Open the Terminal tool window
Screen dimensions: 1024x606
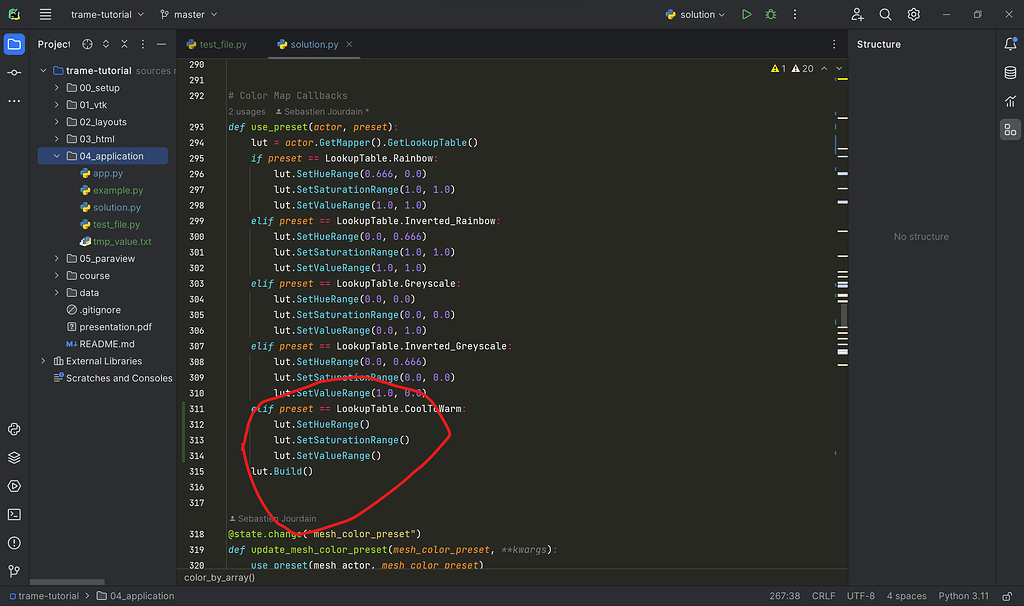(x=14, y=514)
